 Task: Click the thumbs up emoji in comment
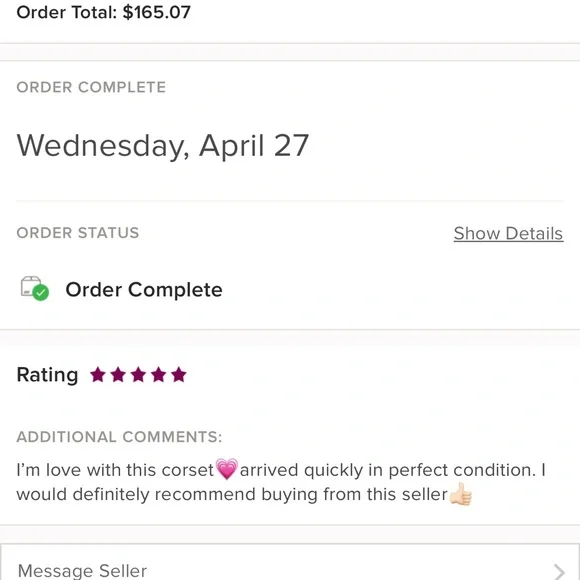(x=461, y=494)
